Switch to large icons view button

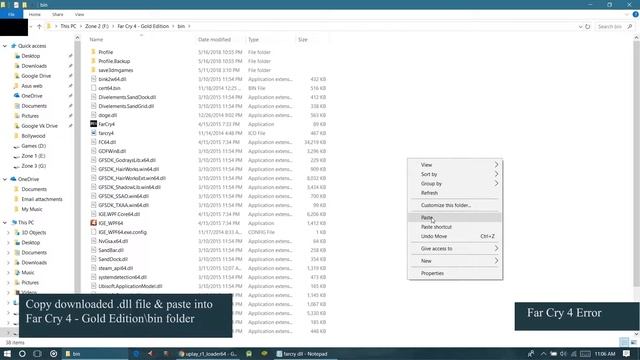[x=633, y=342]
